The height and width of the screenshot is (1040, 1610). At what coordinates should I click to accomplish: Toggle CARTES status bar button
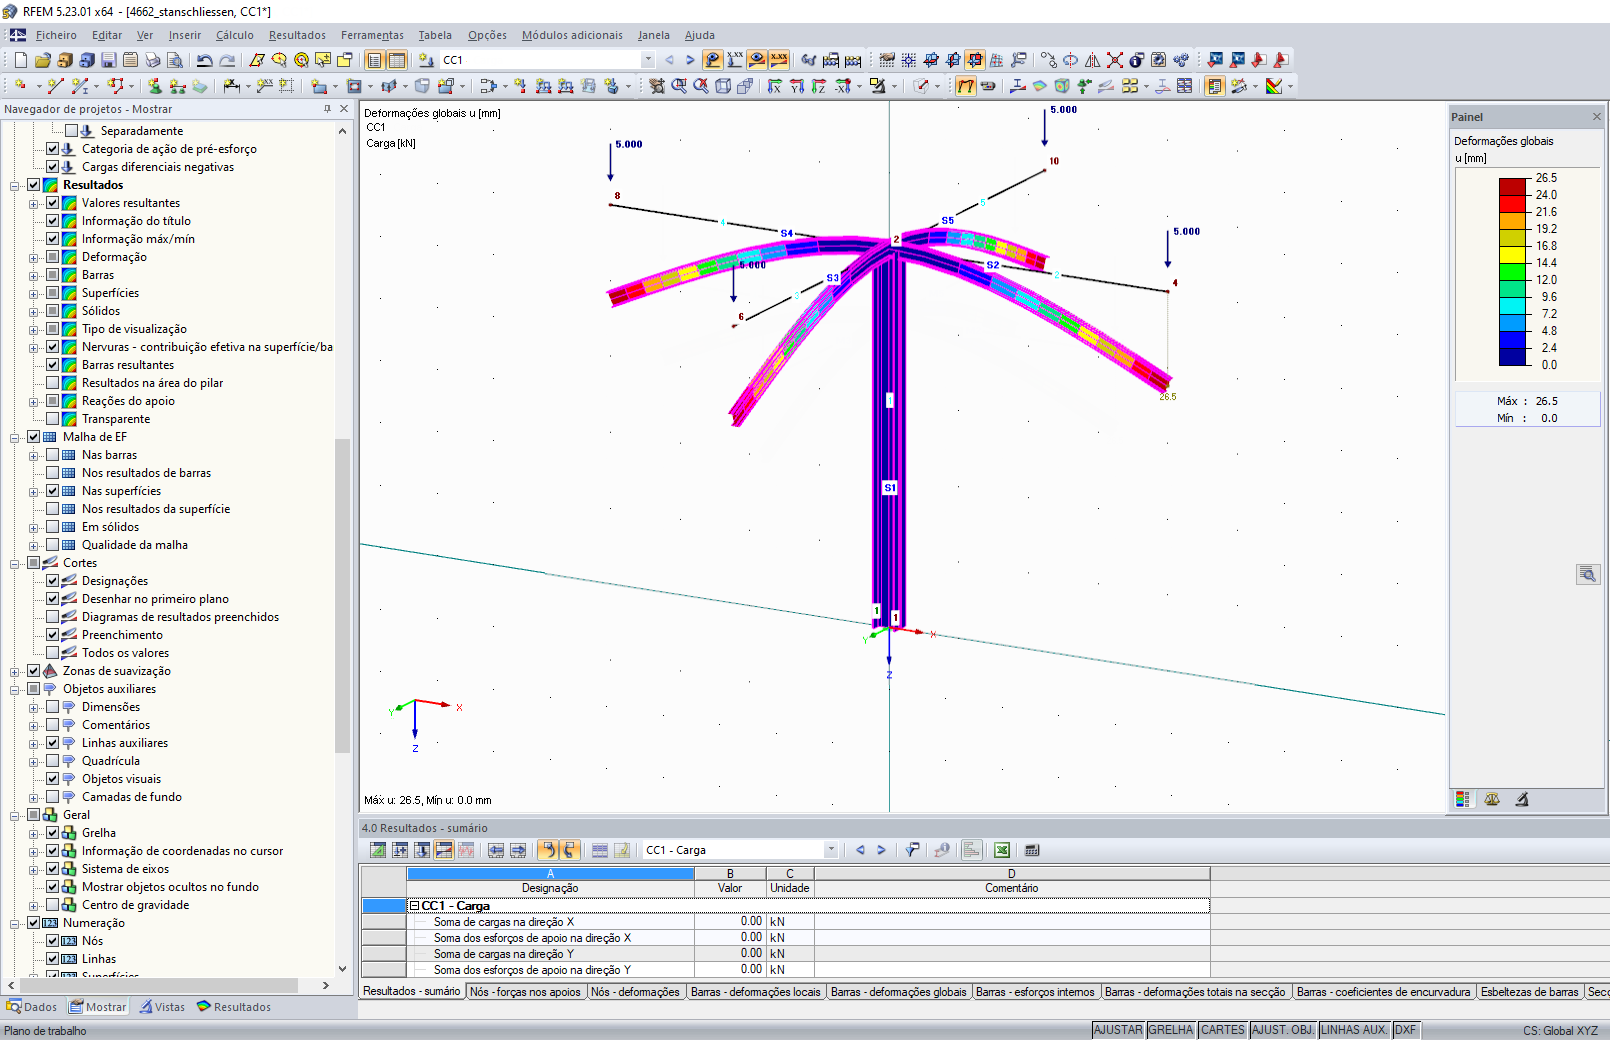point(1223,1030)
